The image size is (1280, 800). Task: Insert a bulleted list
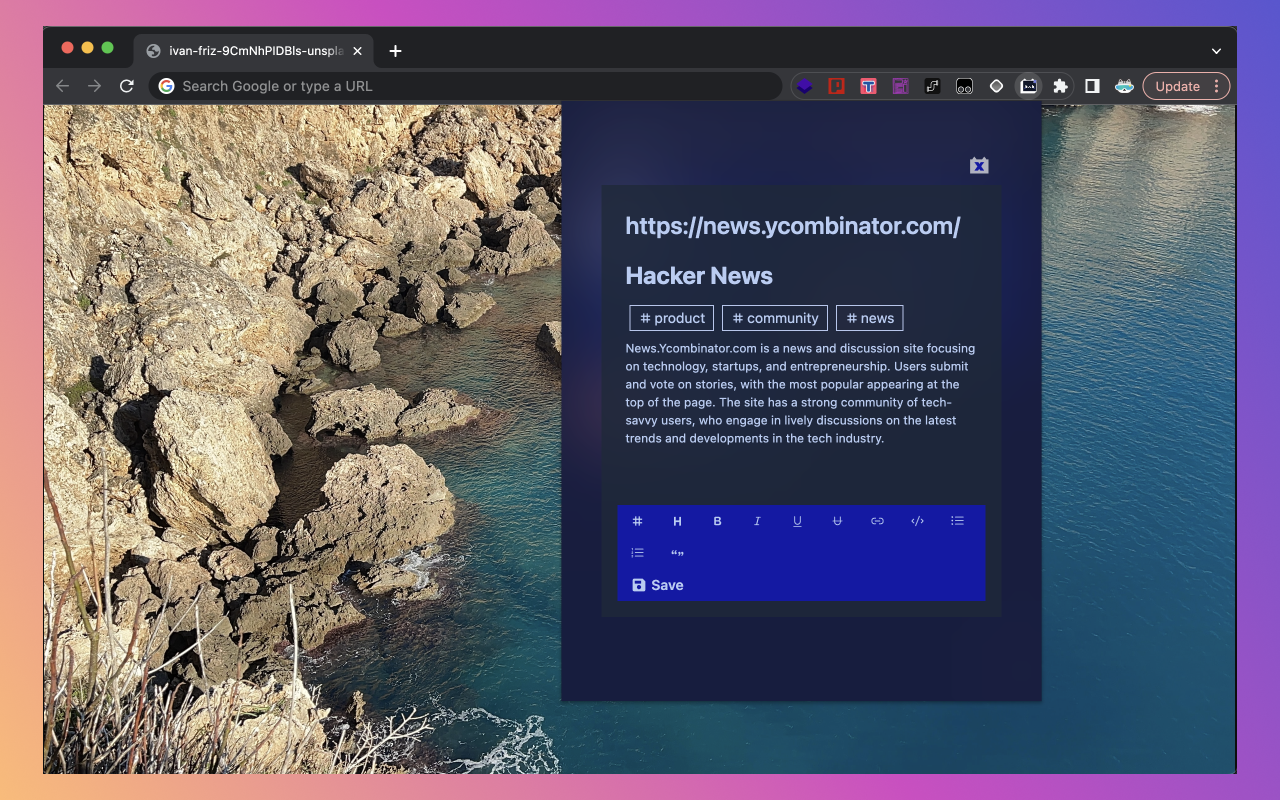coord(957,521)
